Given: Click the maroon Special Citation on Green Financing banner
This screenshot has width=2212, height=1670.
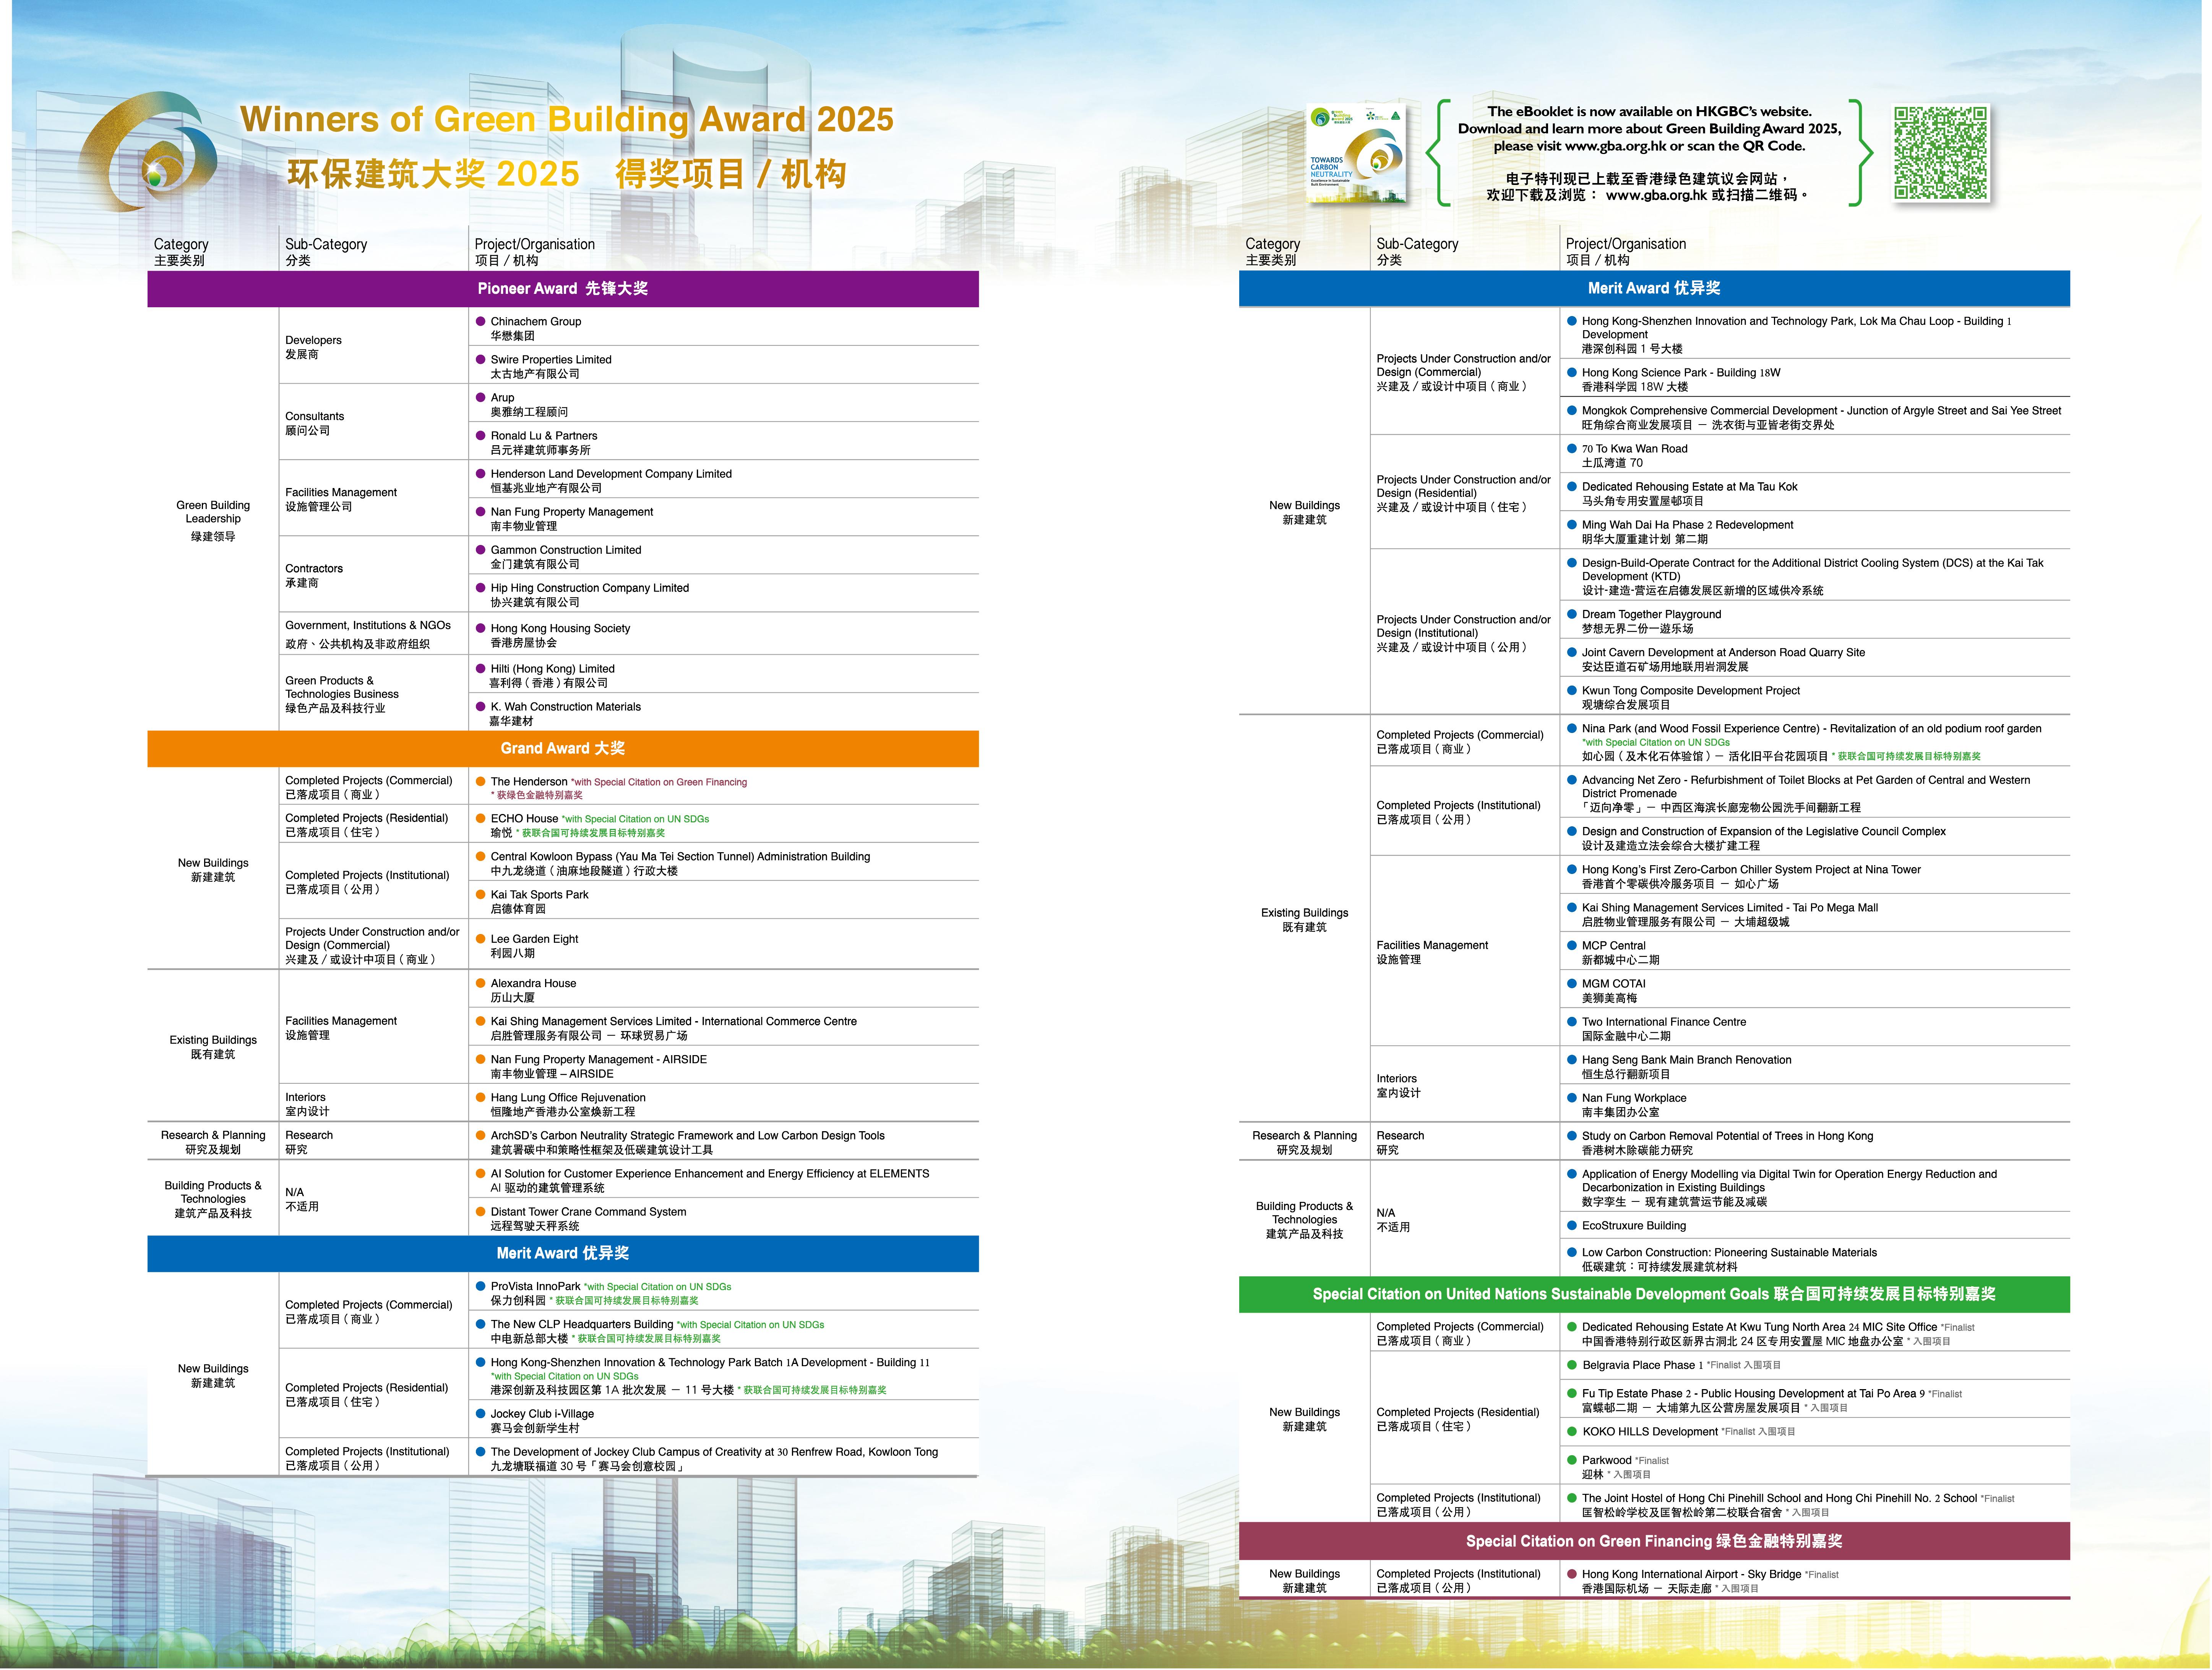Looking at the screenshot, I should (1653, 1541).
